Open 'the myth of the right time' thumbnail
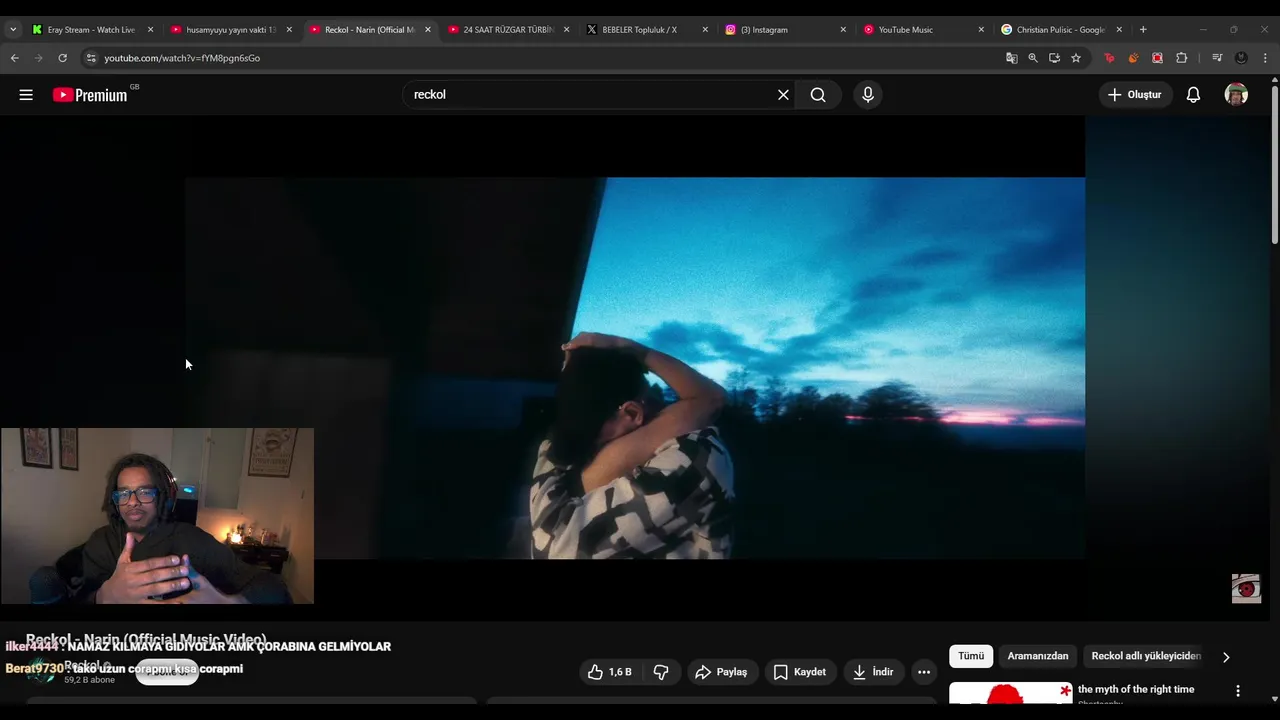Viewport: 1280px width, 720px height. 1010,694
